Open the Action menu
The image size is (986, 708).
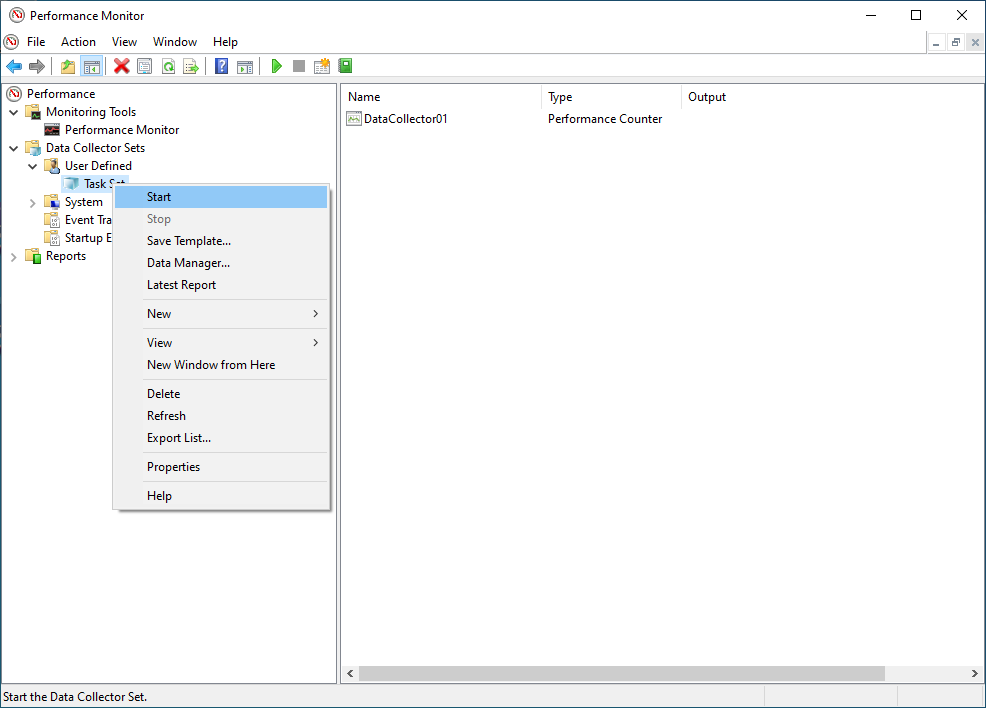point(78,41)
